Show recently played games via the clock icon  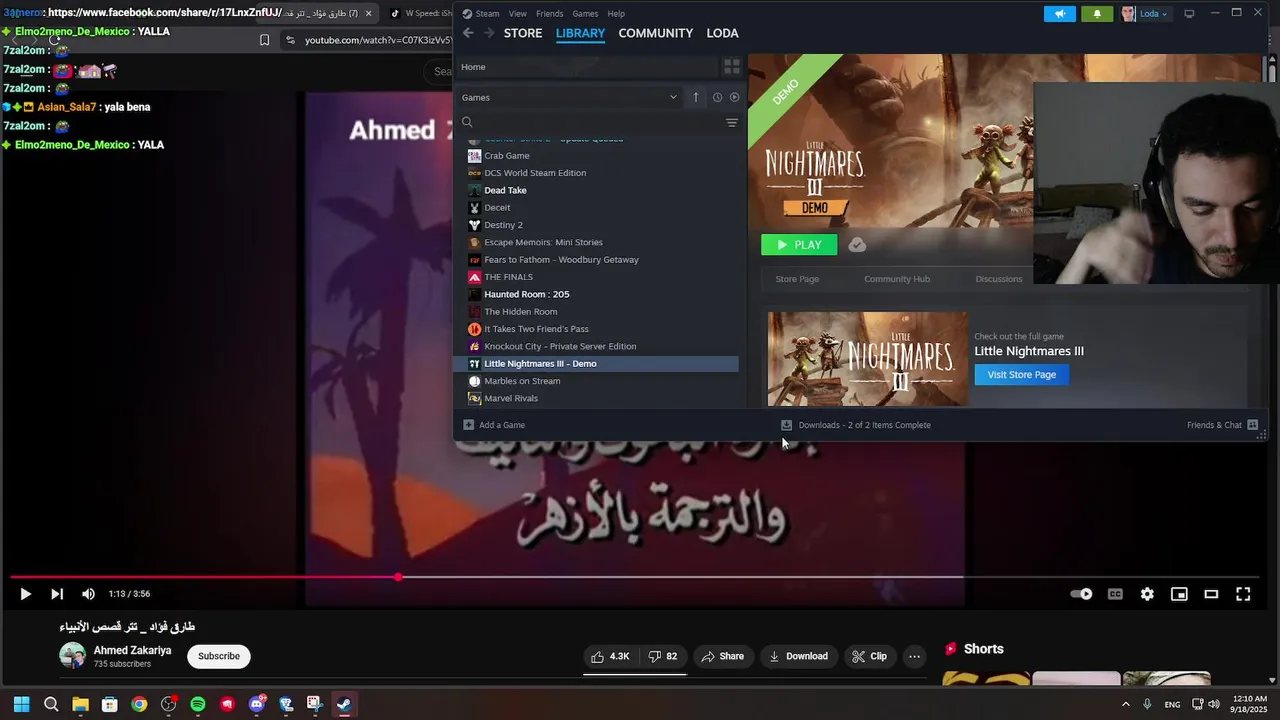pos(717,97)
